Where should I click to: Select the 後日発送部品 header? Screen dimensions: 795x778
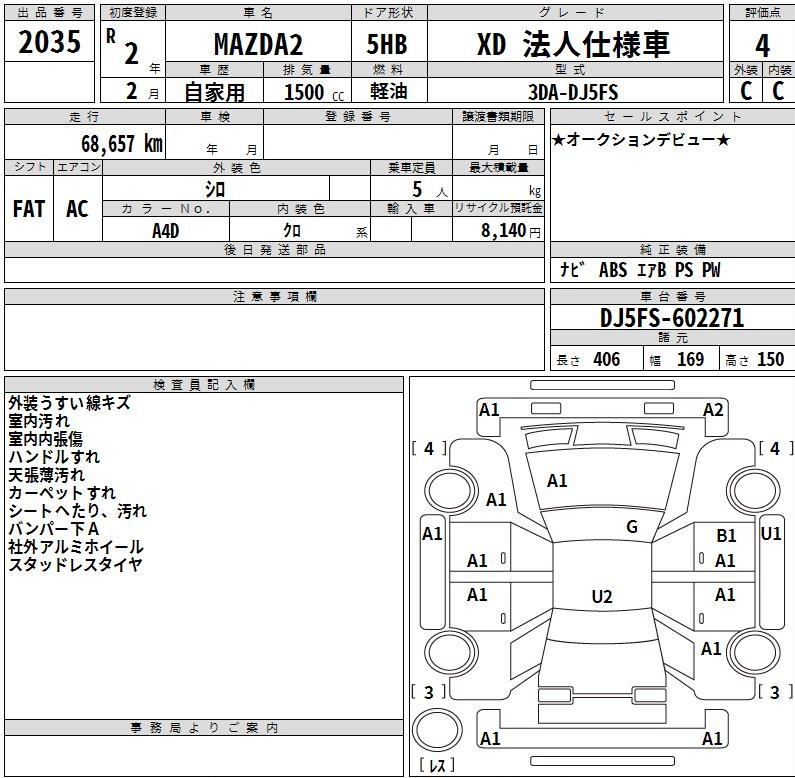(274, 250)
